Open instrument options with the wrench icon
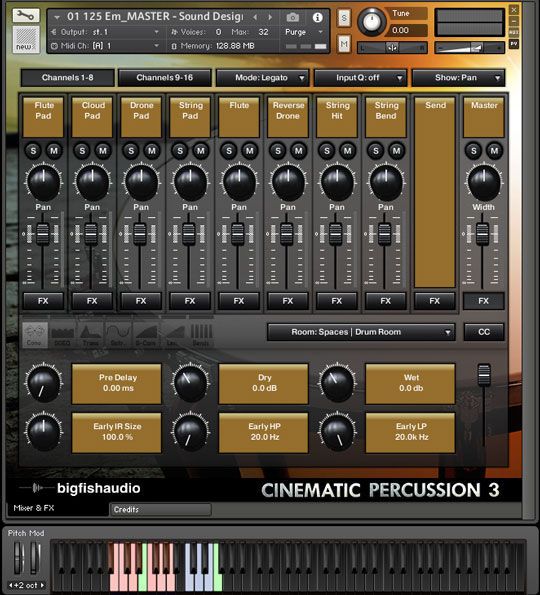 tap(26, 16)
